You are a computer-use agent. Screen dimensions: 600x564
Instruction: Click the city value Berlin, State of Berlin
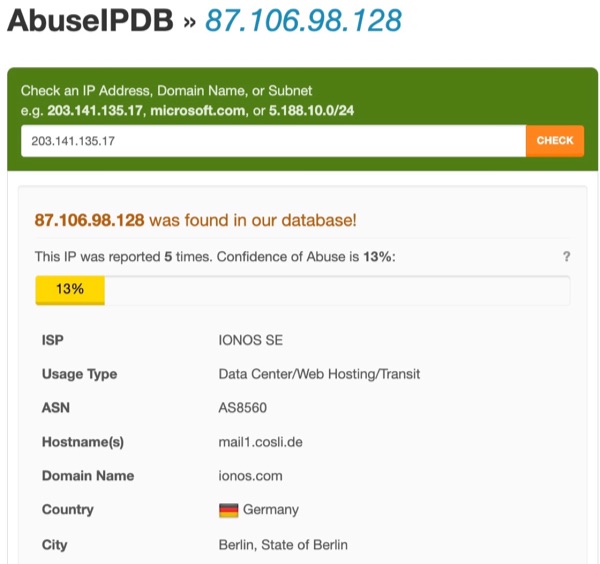283,544
